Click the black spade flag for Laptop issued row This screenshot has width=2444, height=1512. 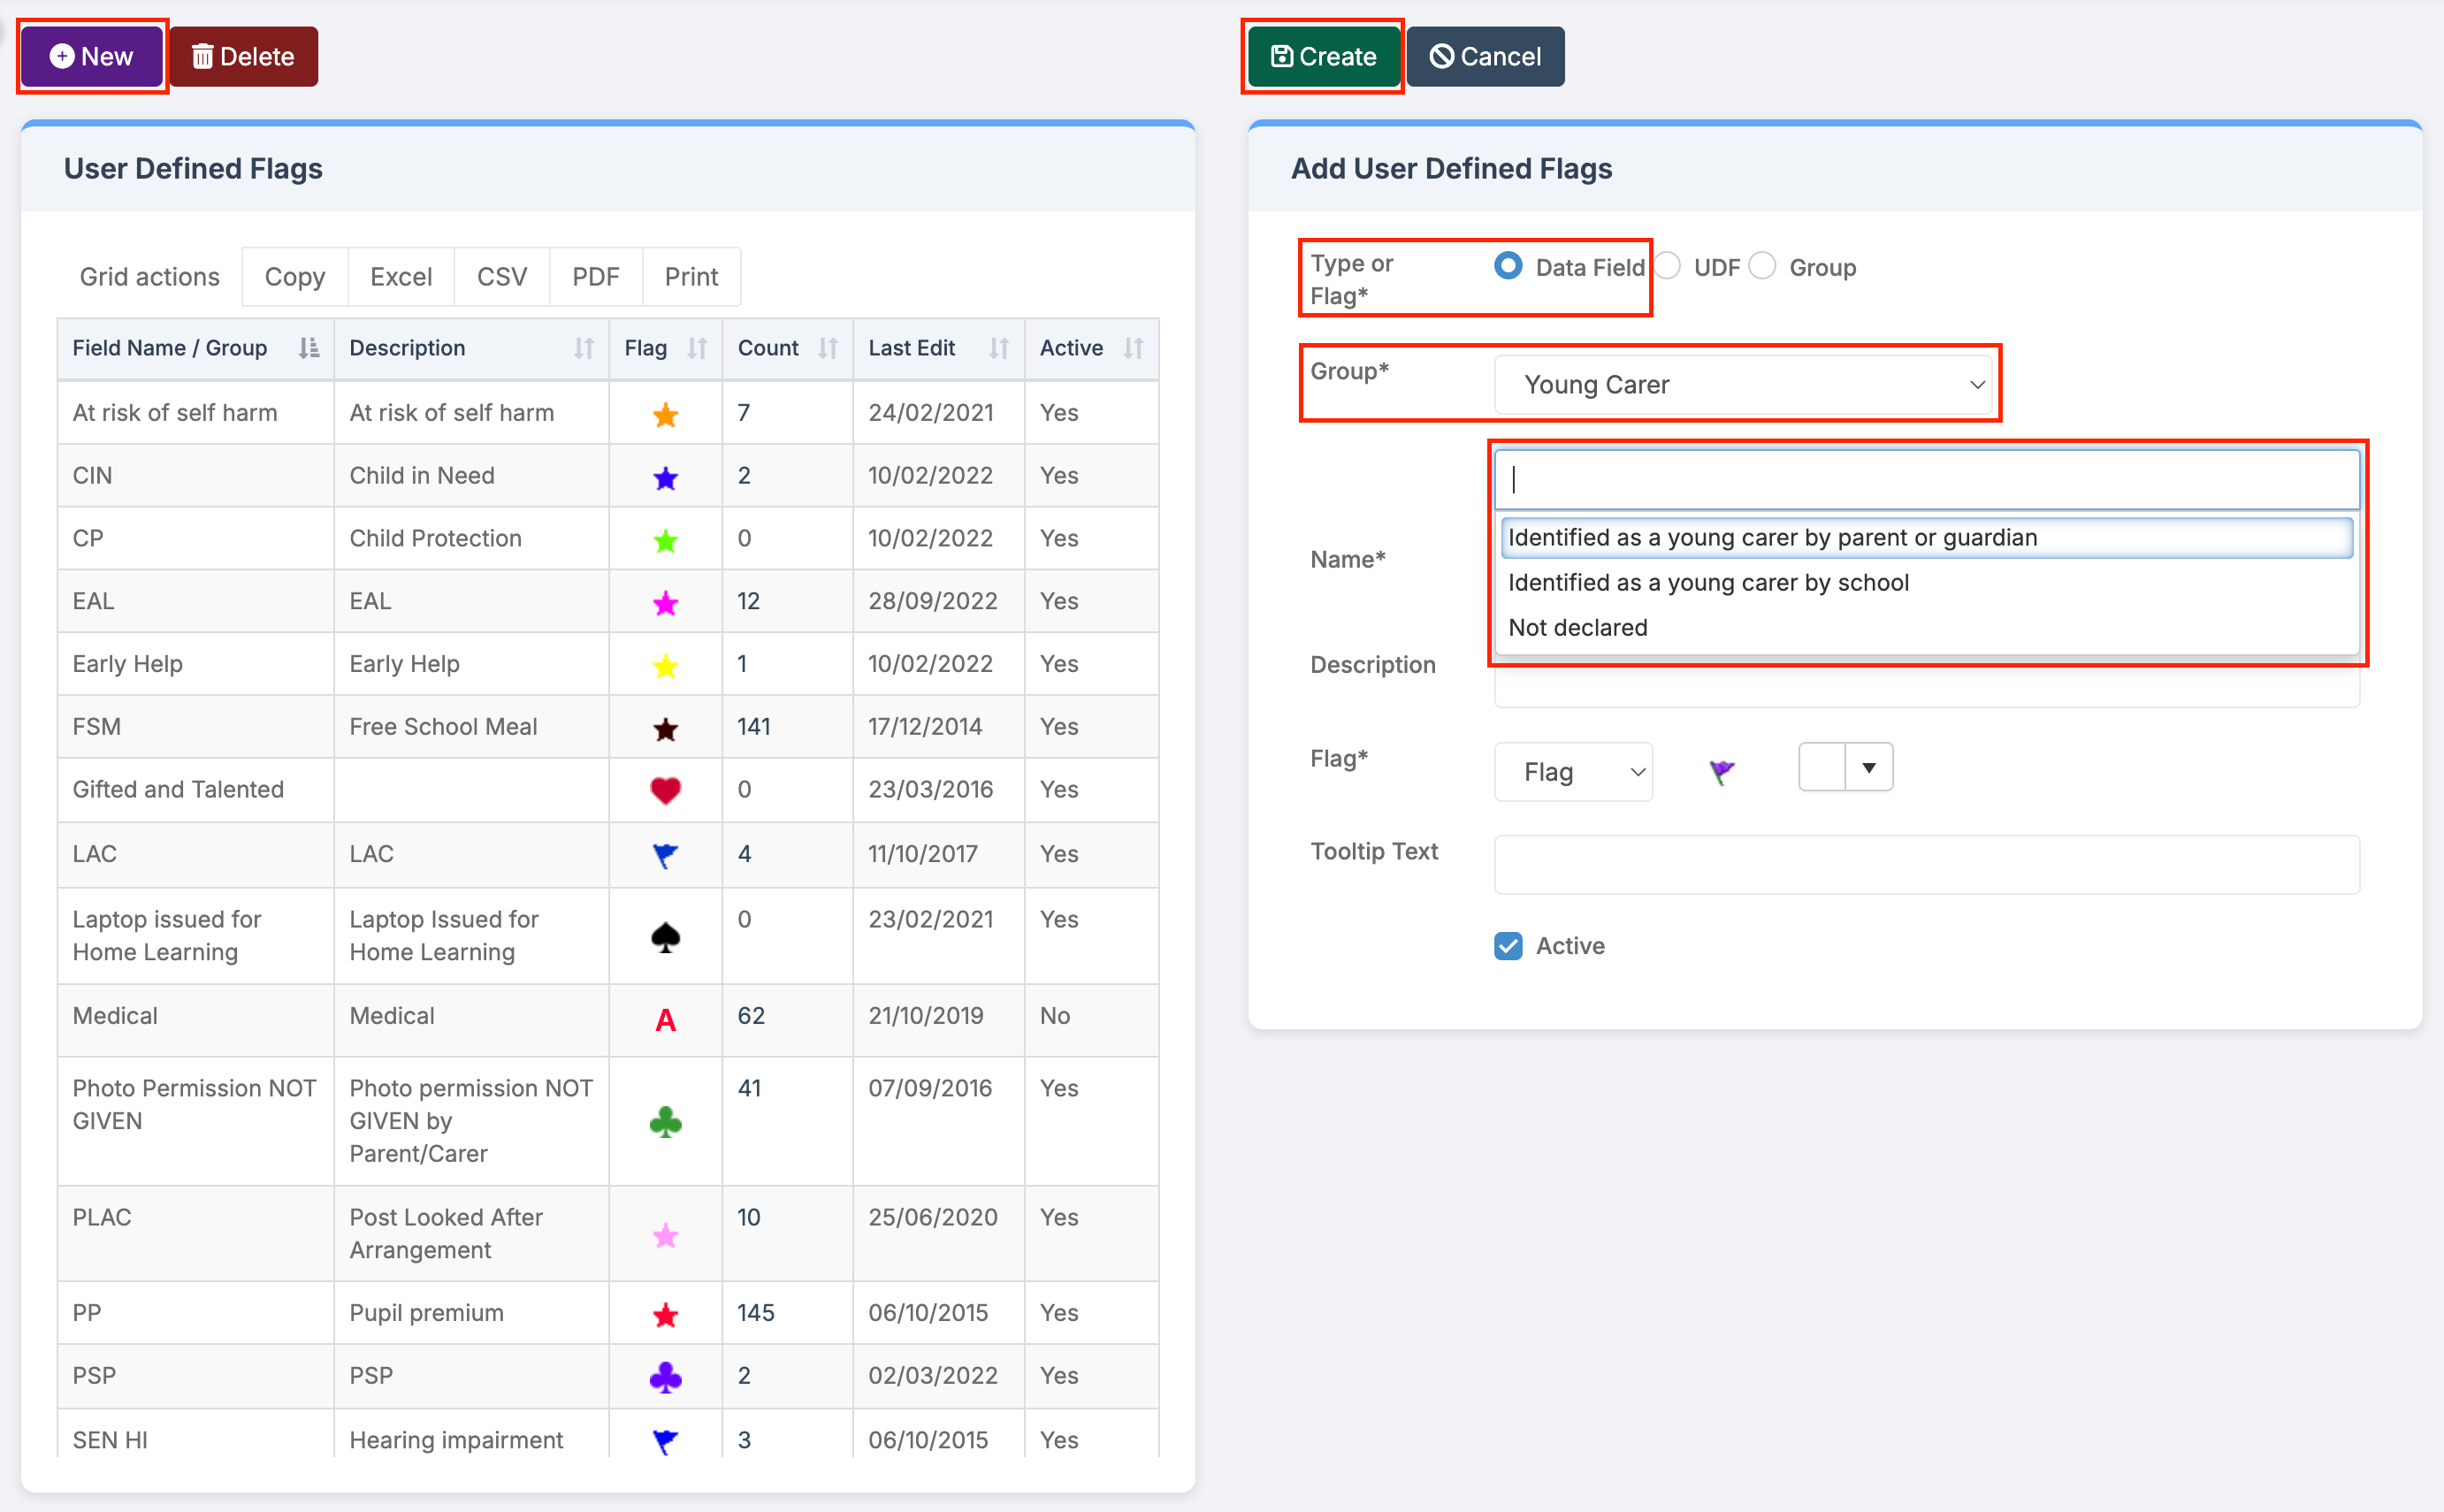665,937
